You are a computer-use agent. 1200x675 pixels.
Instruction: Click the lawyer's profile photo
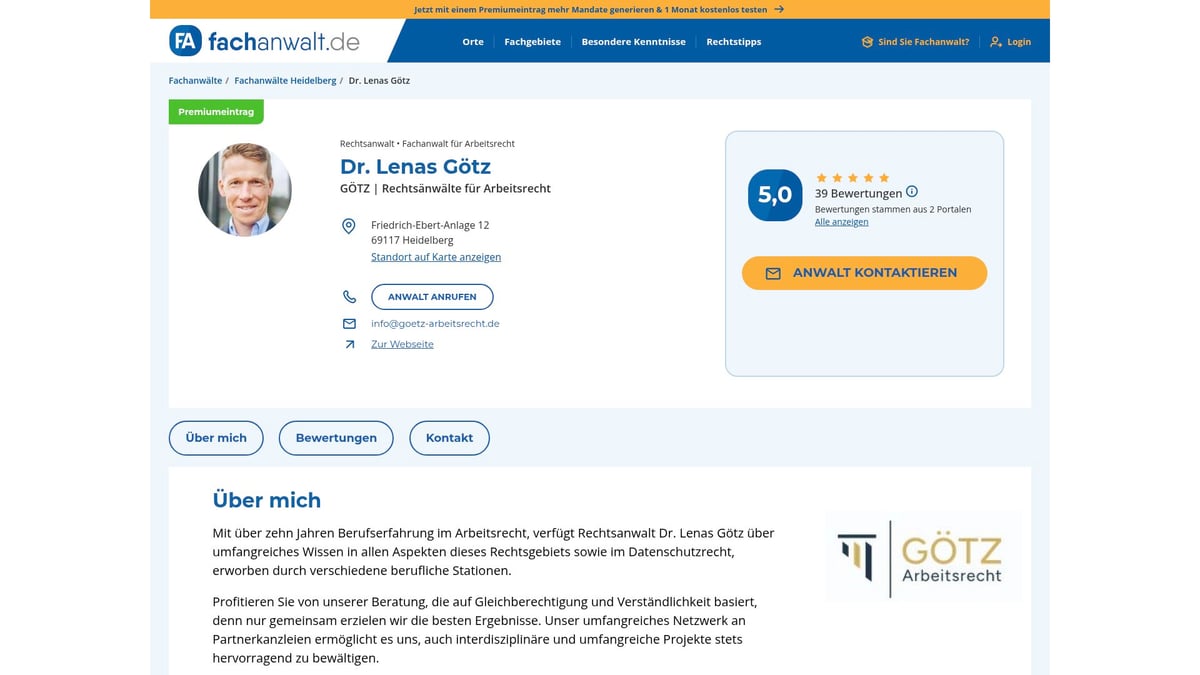point(244,189)
